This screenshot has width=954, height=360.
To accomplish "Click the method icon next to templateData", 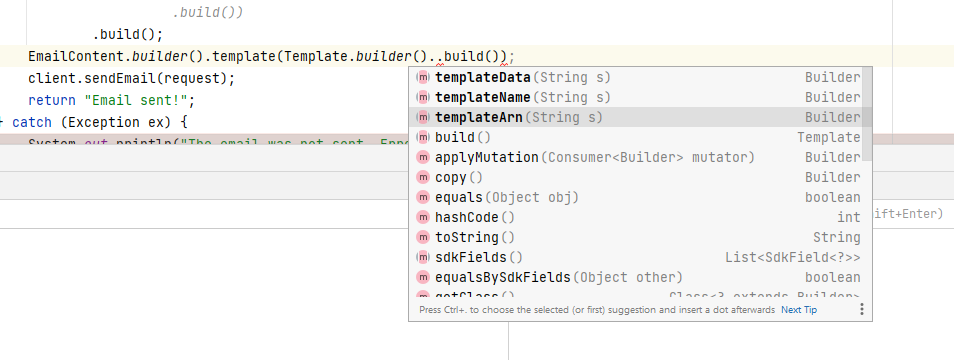I will point(422,77).
